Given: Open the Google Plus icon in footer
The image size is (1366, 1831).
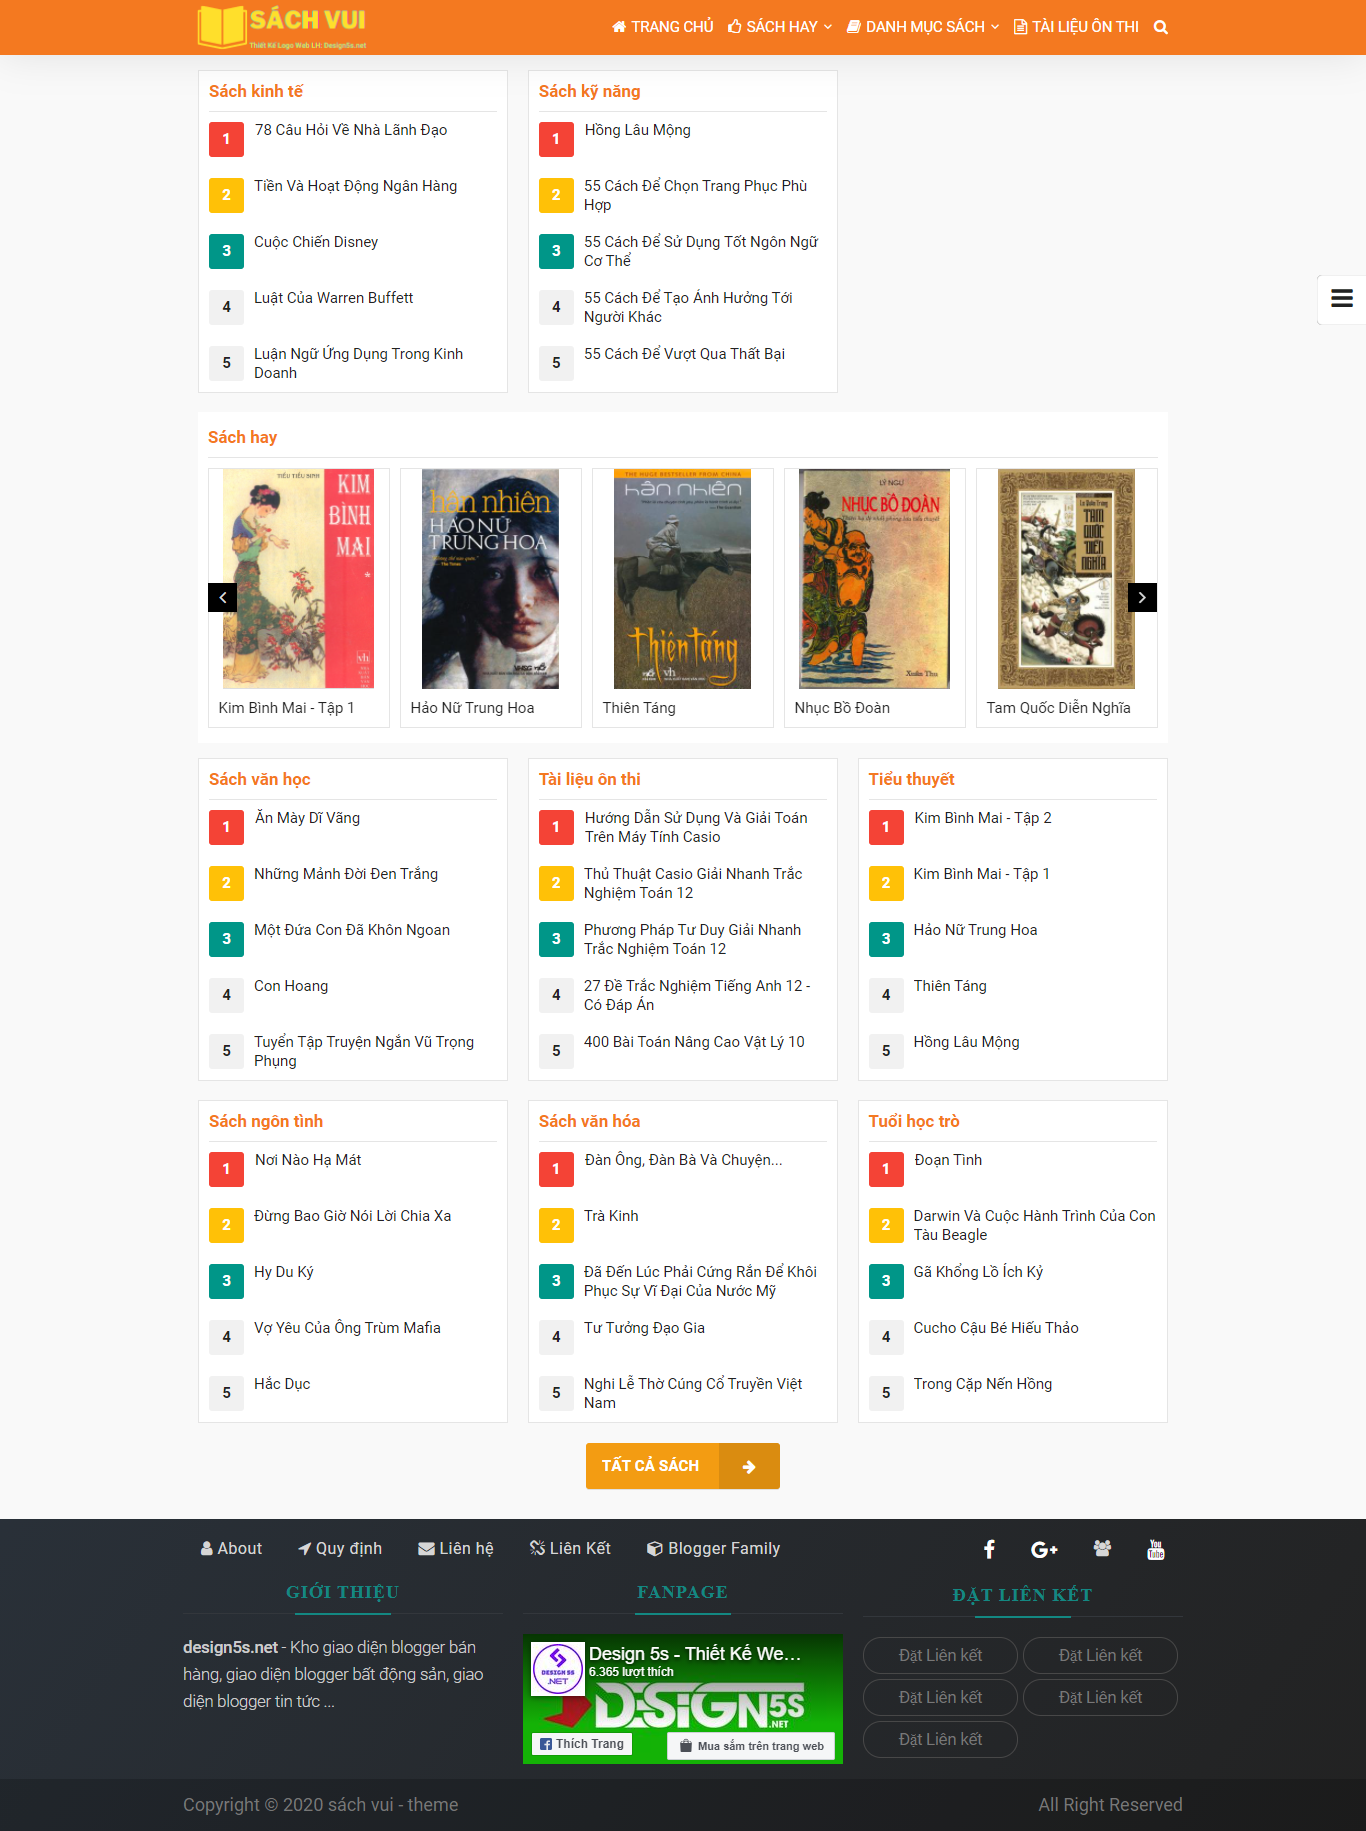Looking at the screenshot, I should pyautogui.click(x=1044, y=1549).
